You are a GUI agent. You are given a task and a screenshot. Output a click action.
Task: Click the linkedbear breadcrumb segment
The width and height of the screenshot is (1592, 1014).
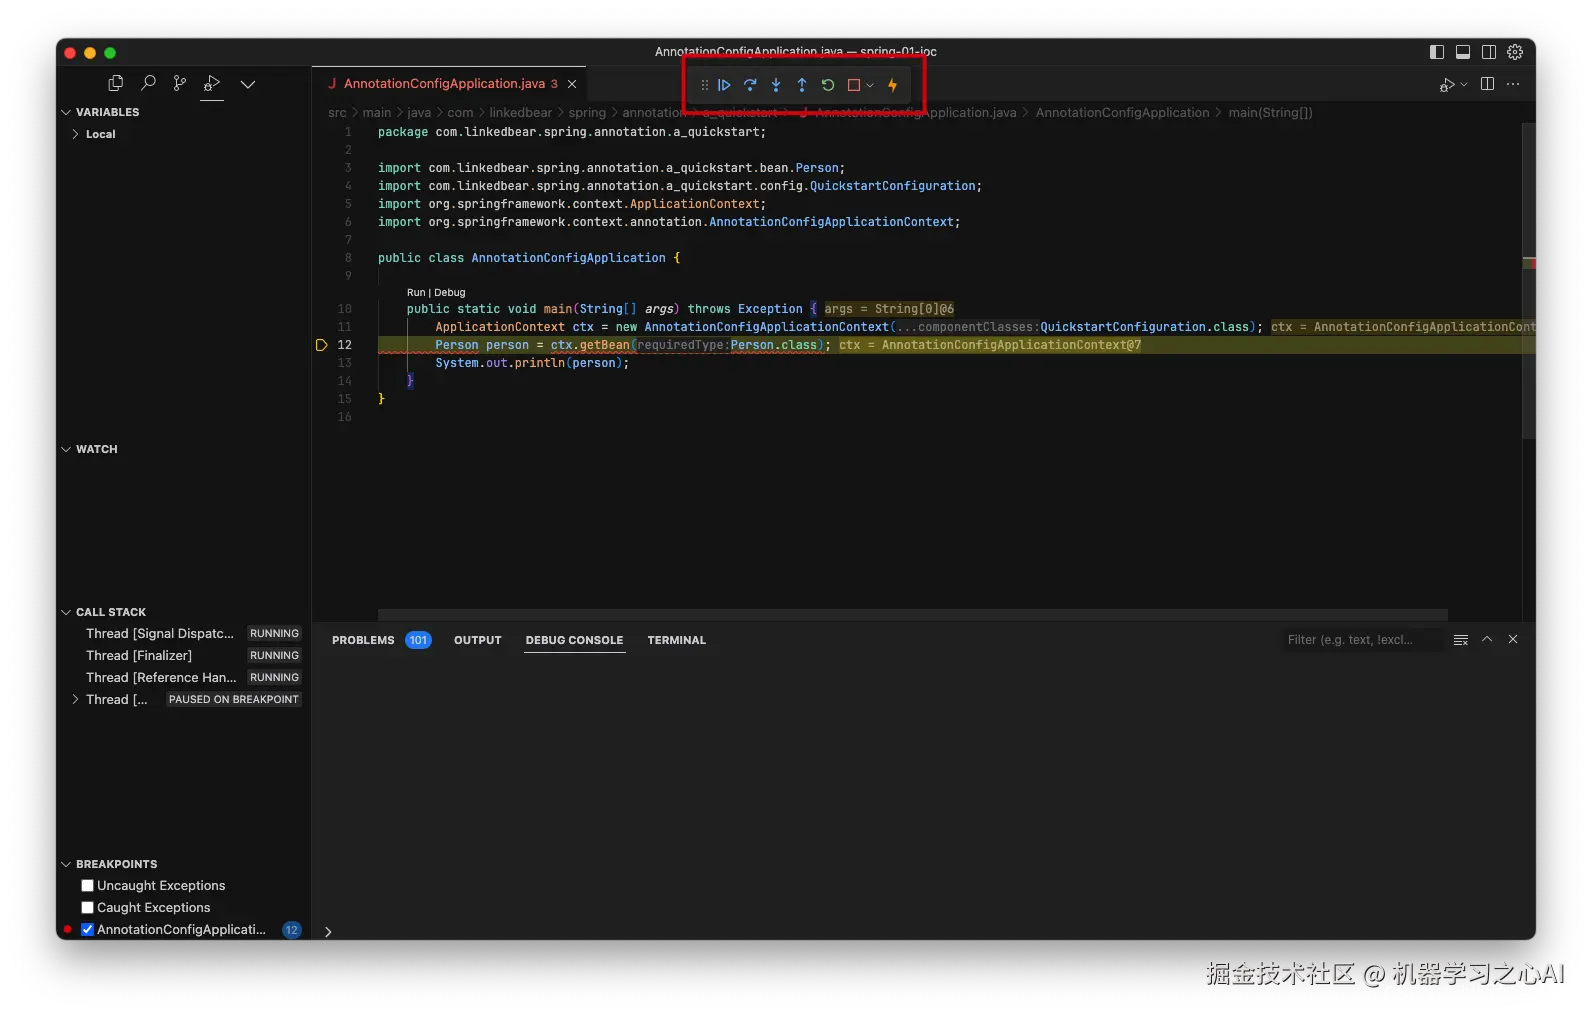click(520, 113)
